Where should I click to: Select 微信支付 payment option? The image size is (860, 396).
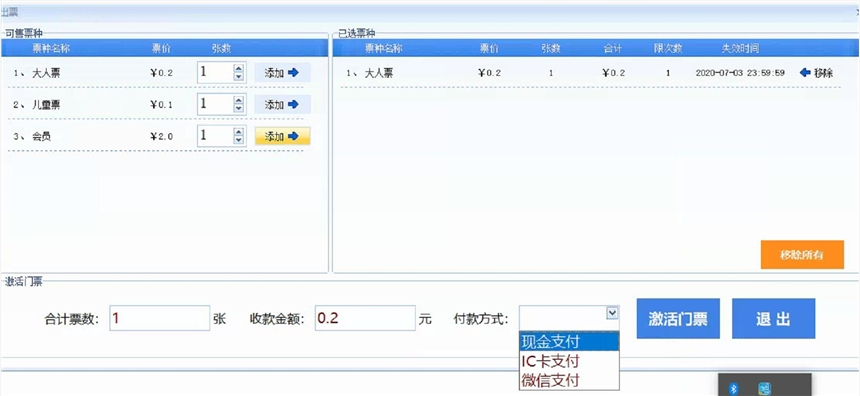point(569,380)
